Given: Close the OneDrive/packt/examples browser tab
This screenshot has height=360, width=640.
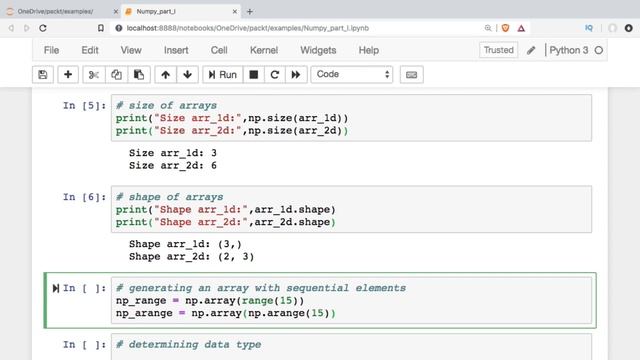Looking at the screenshot, I should pos(116,12).
